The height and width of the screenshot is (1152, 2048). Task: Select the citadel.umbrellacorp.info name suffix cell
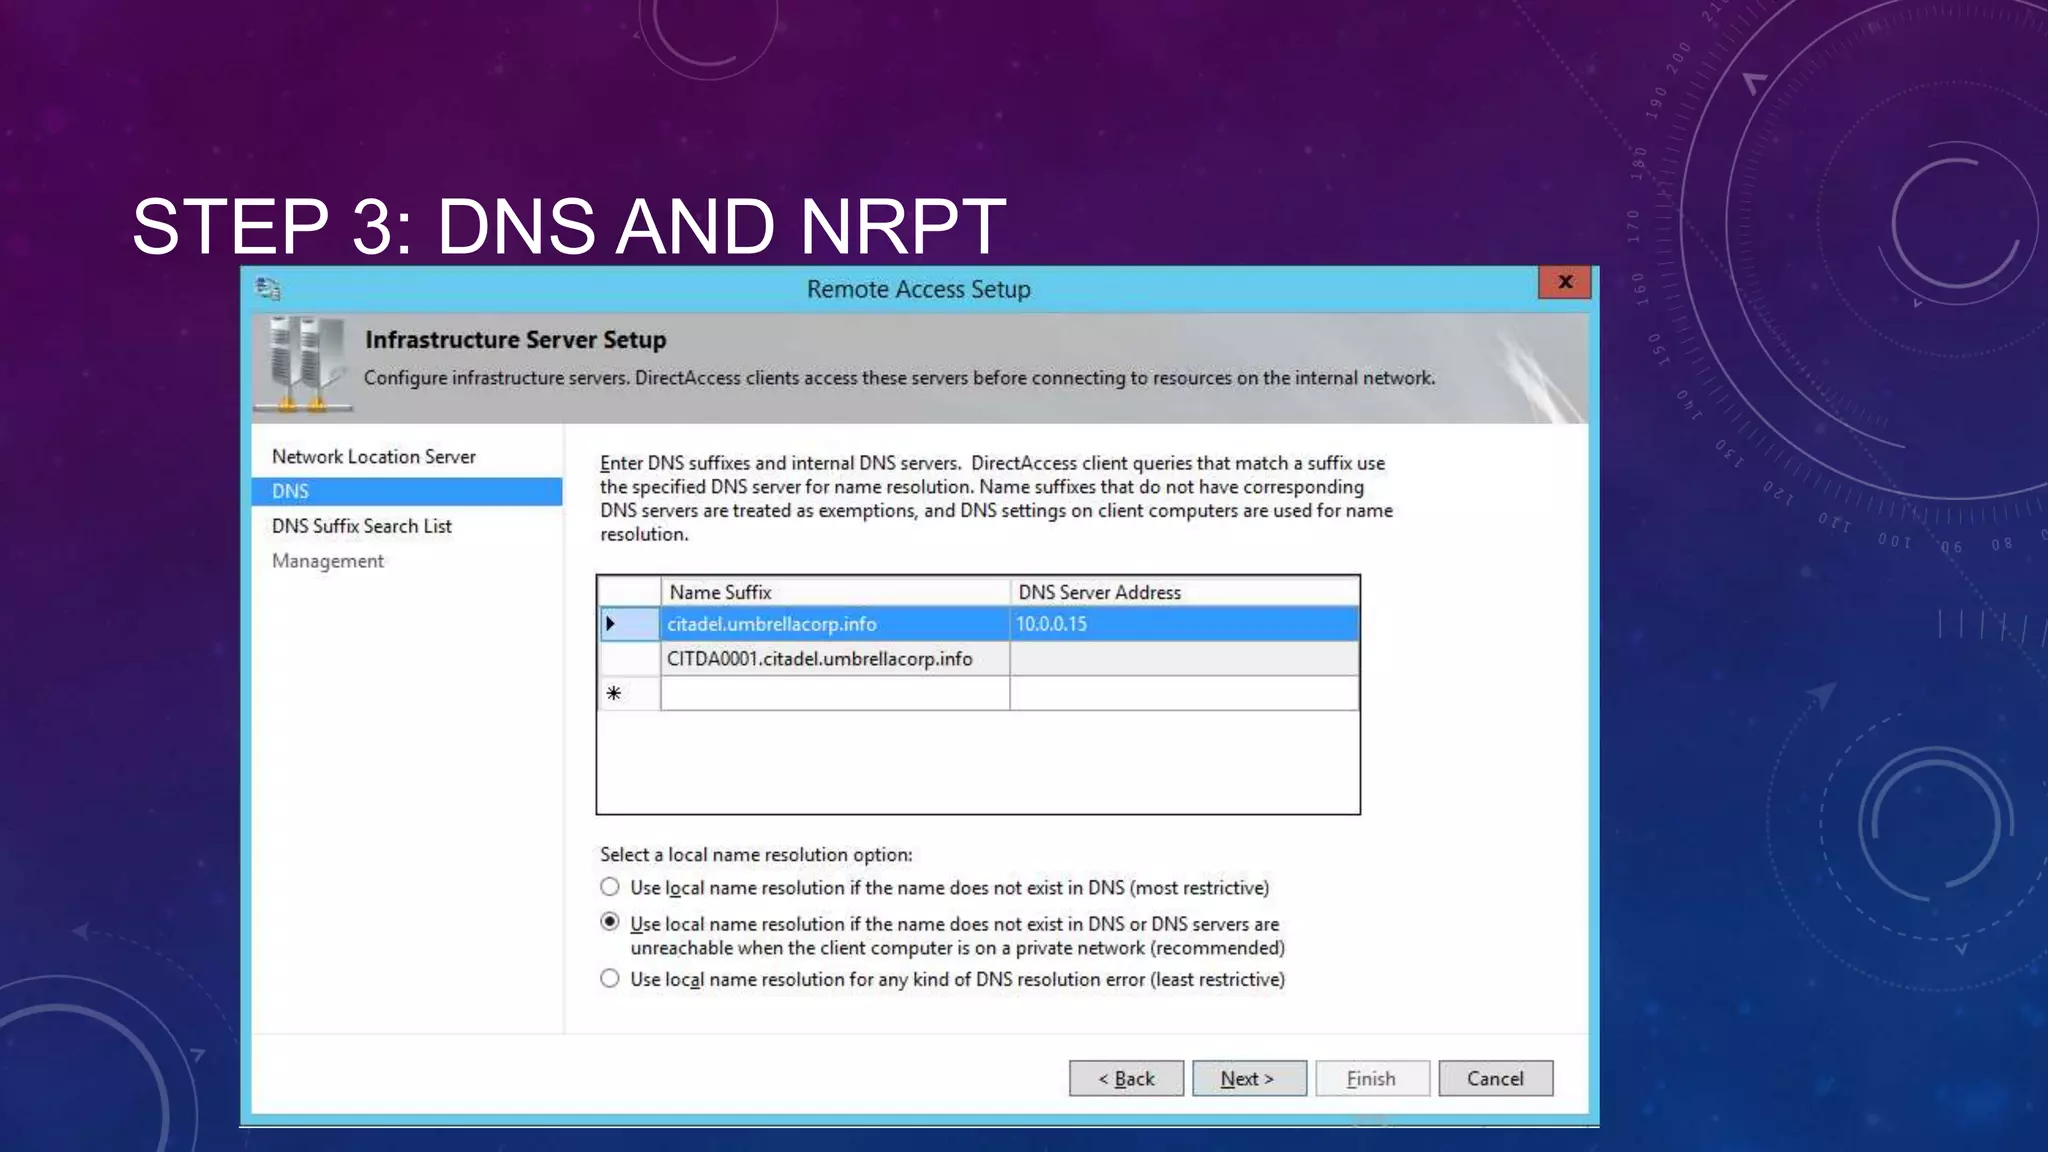point(835,624)
